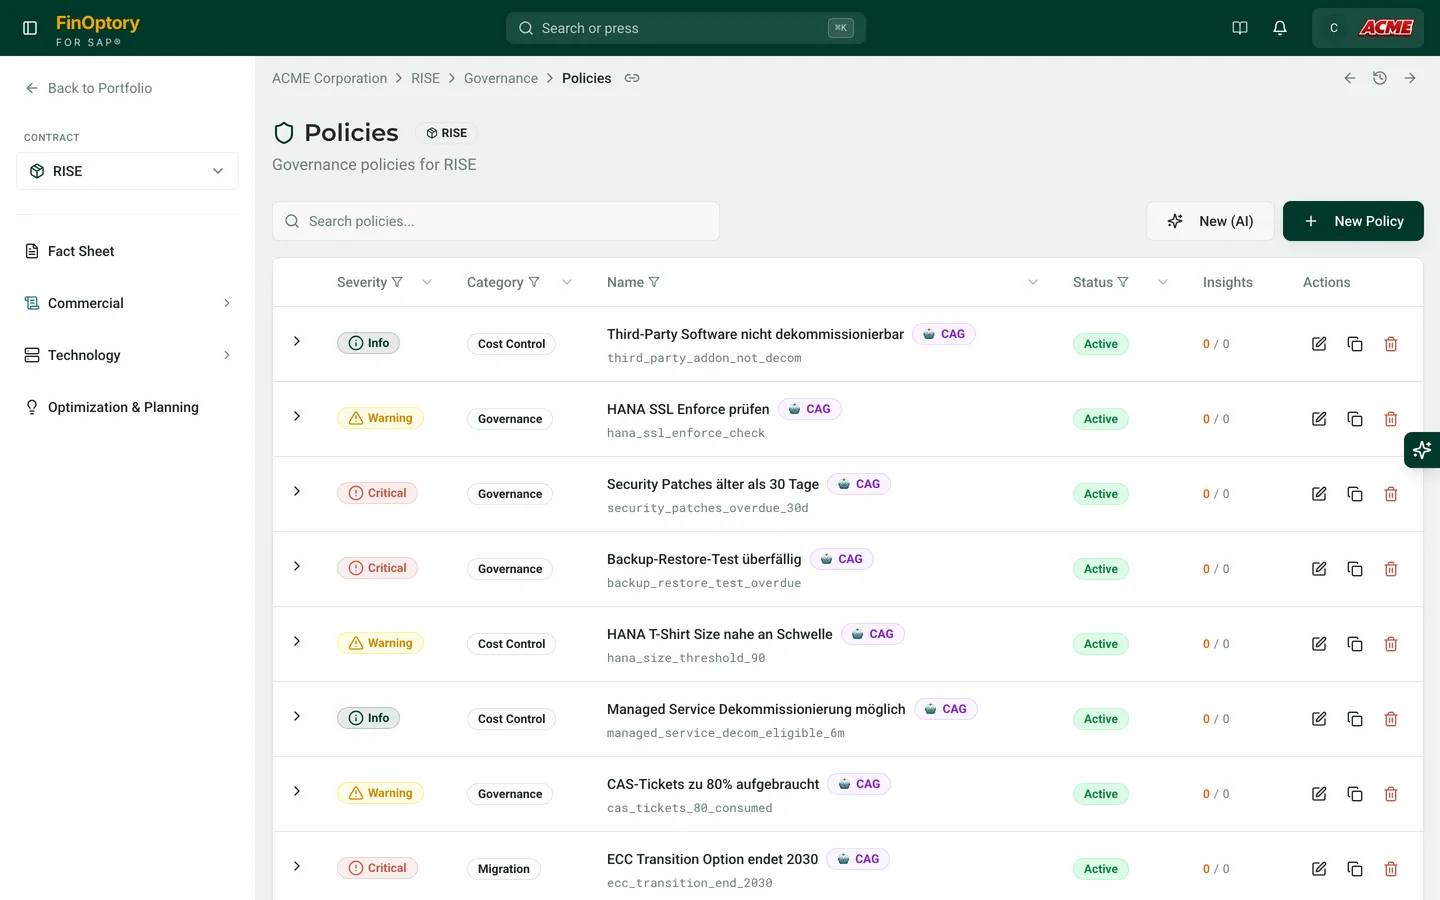The width and height of the screenshot is (1440, 900).
Task: Edit the HANA SSL Enforce prüfen policy
Action: (x=1318, y=418)
